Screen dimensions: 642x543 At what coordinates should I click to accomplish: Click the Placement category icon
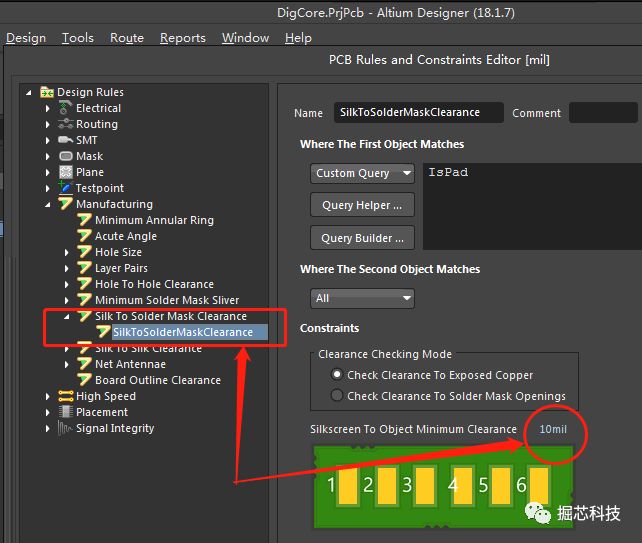[66, 412]
